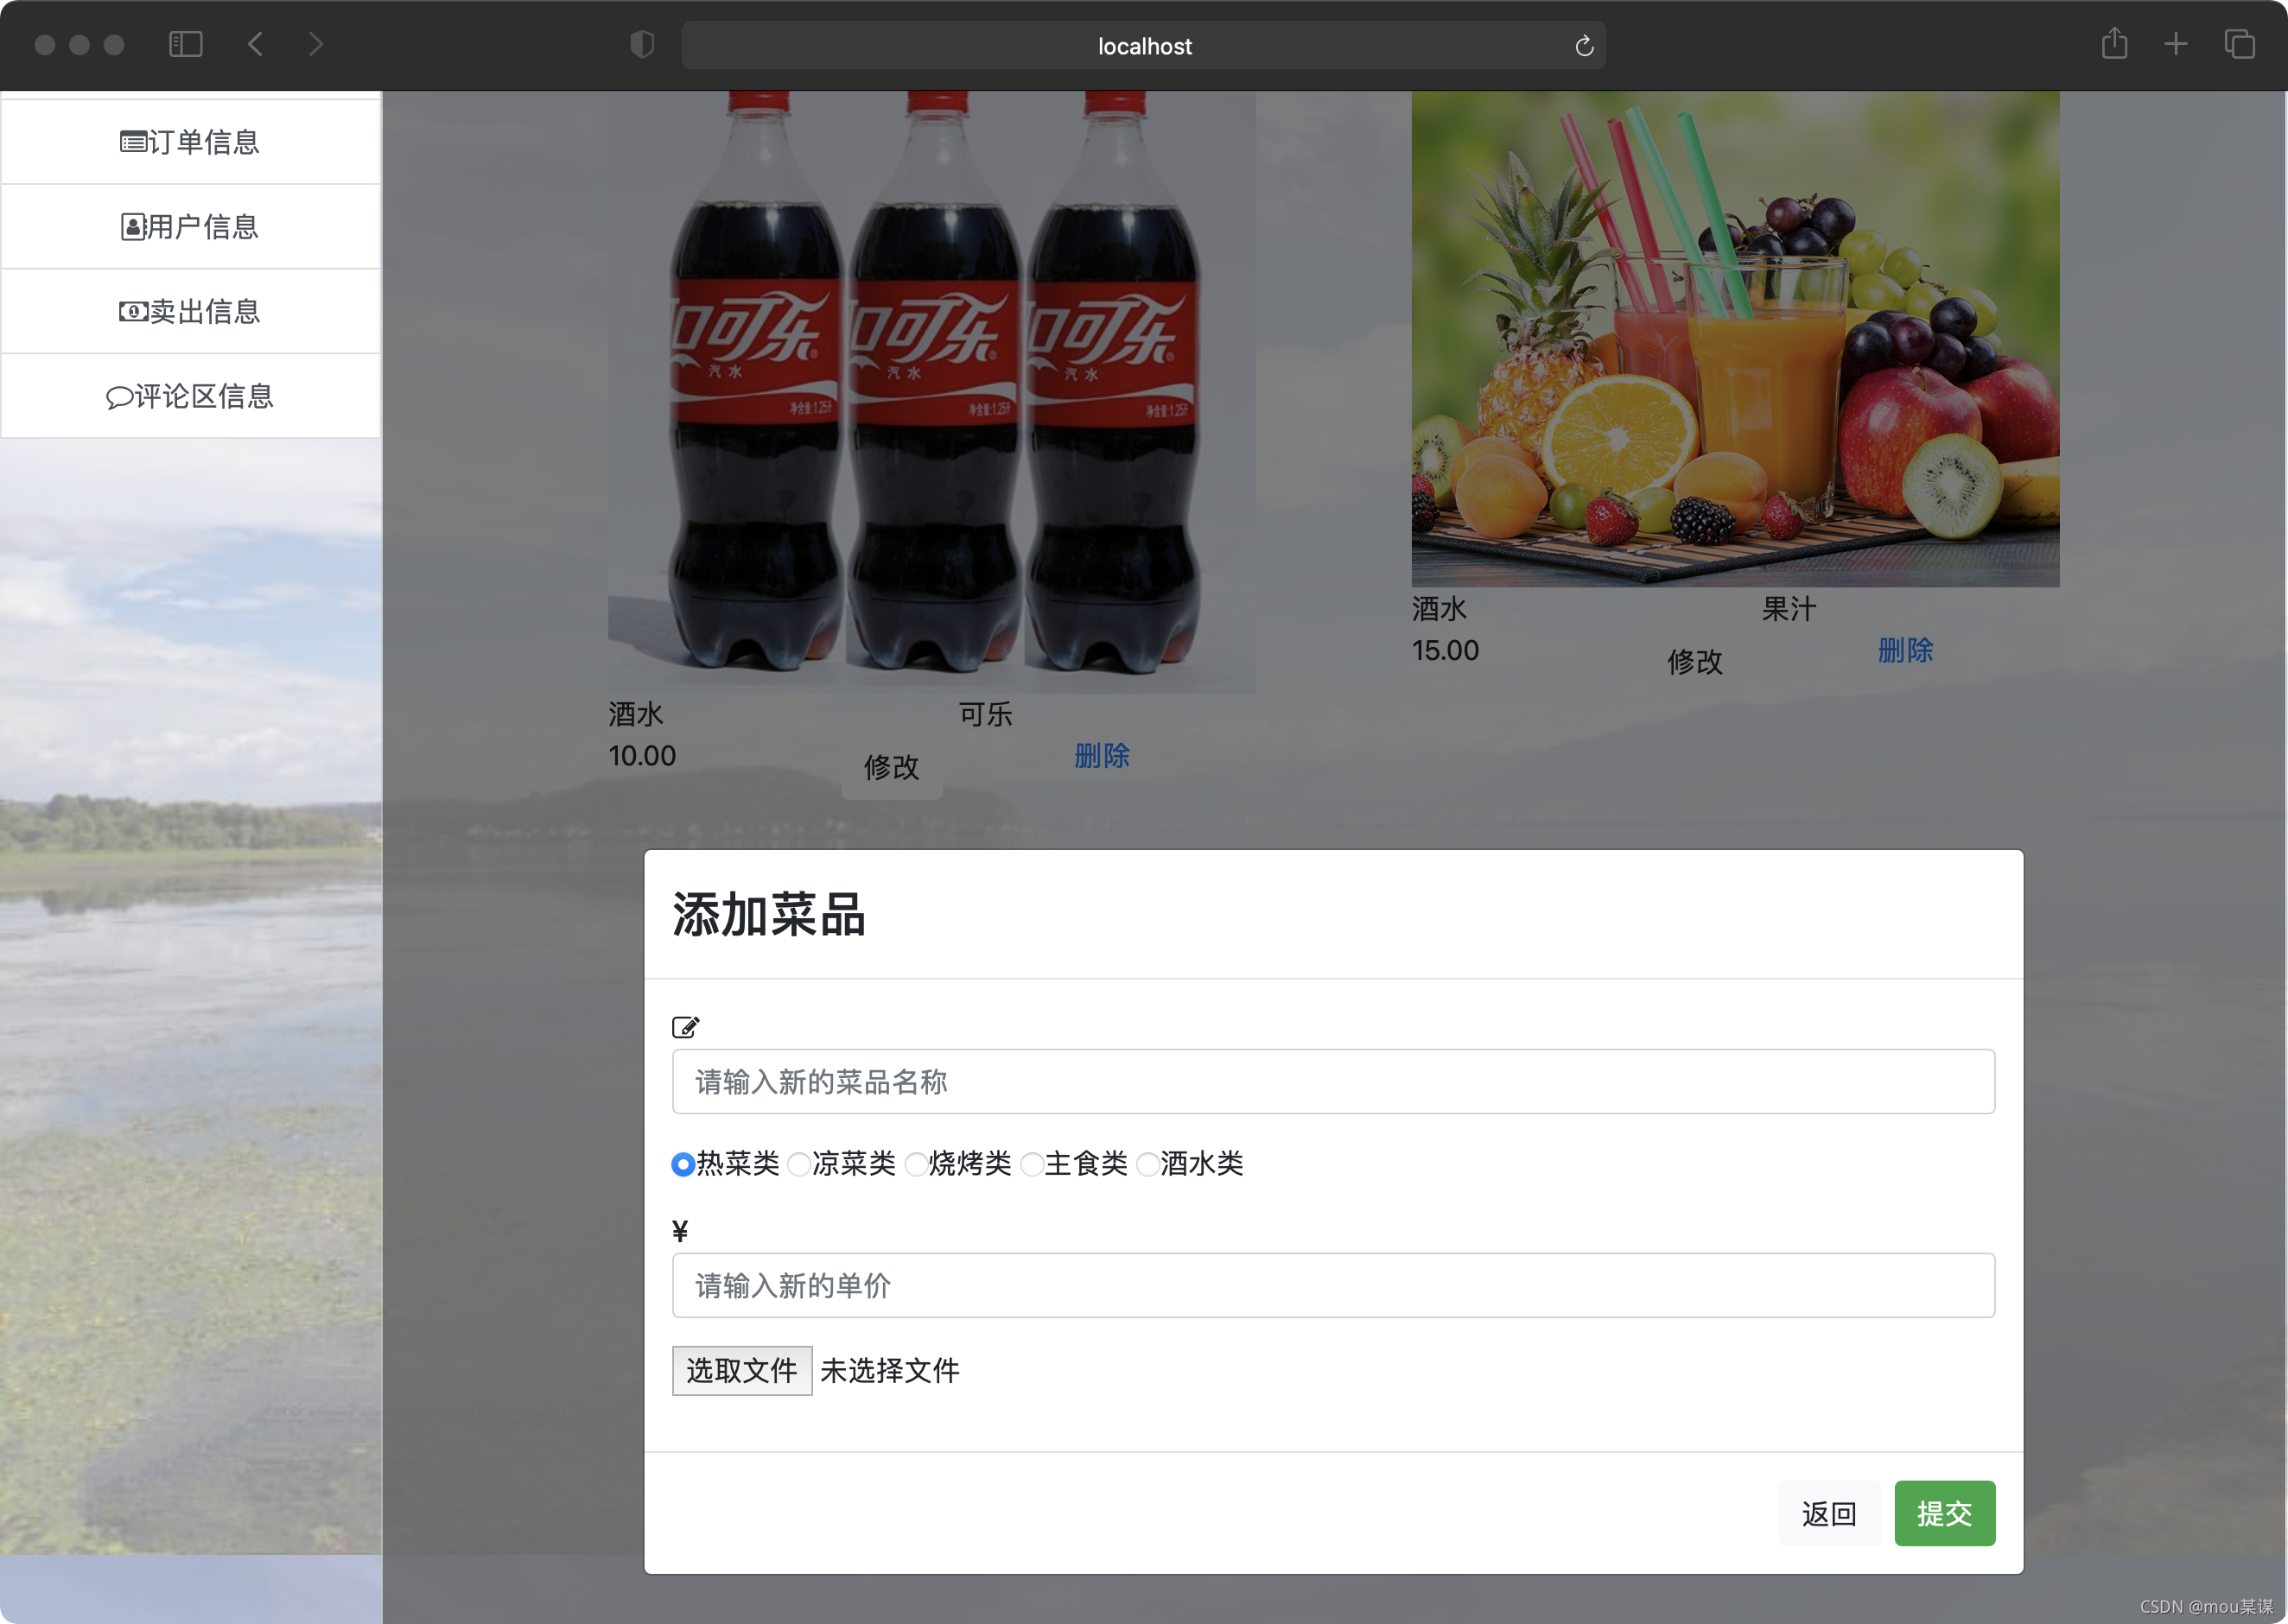This screenshot has width=2288, height=1624.
Task: Click the browser forward arrow
Action: click(316, 44)
